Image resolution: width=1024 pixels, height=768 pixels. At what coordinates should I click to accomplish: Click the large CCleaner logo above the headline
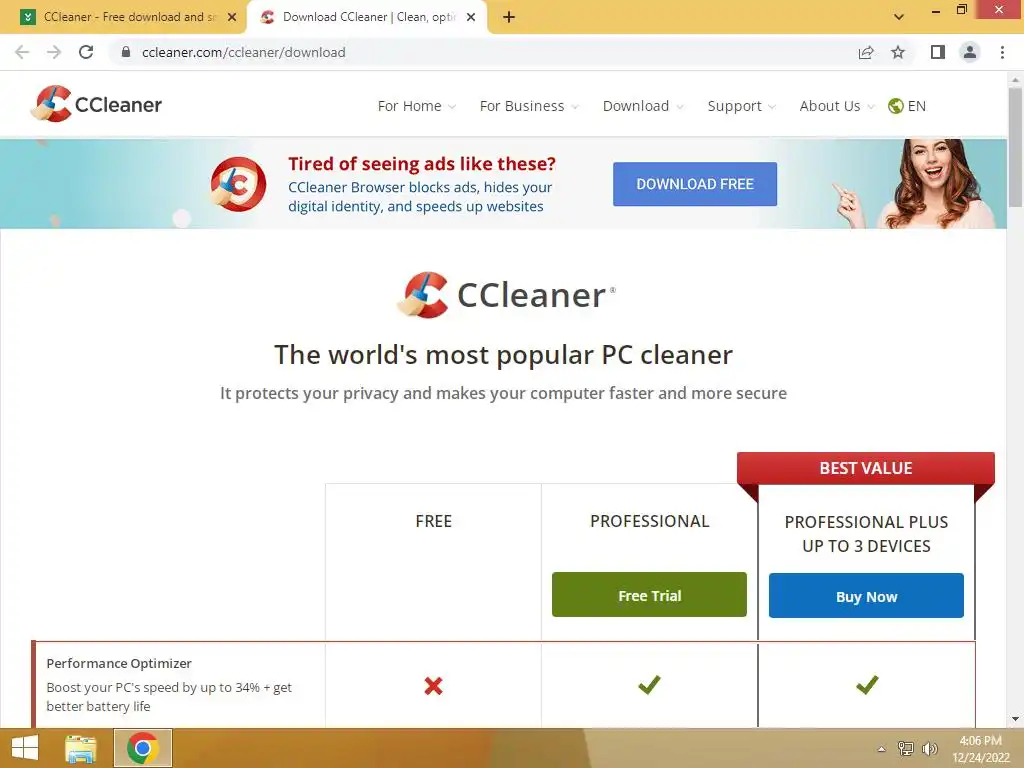(x=506, y=295)
